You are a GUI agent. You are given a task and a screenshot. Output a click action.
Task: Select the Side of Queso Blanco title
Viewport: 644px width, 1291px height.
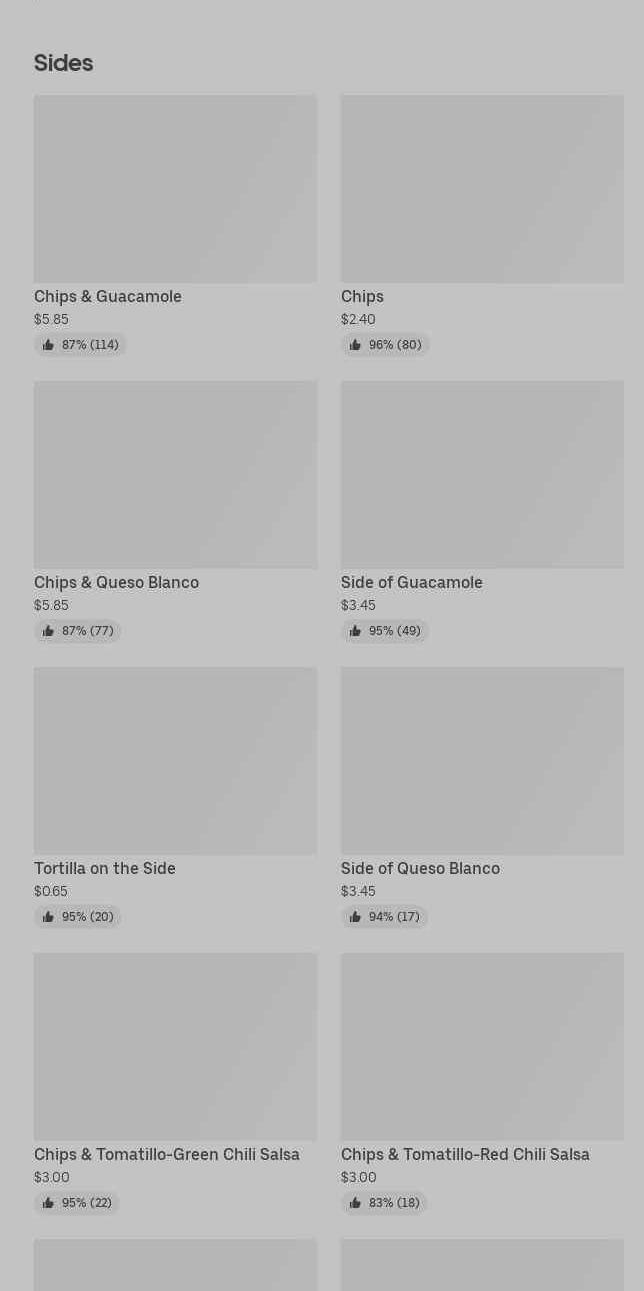(420, 868)
